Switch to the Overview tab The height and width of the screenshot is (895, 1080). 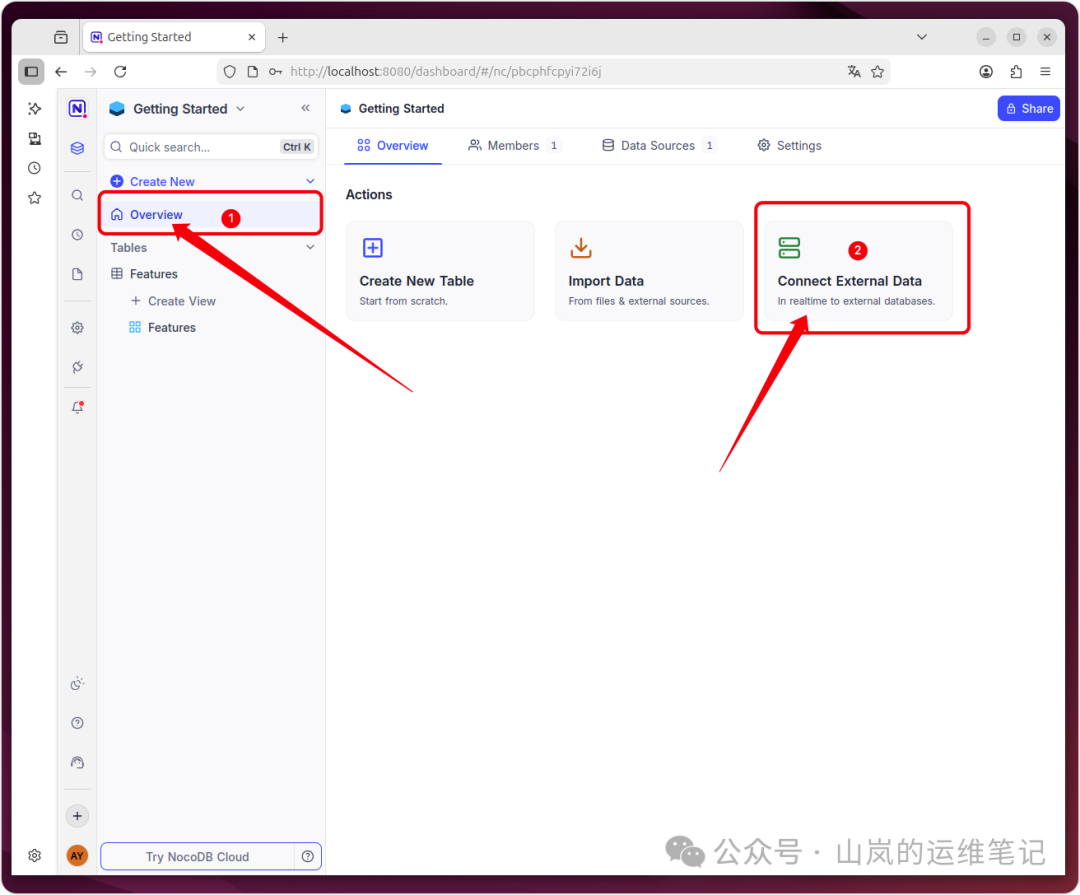tap(393, 145)
